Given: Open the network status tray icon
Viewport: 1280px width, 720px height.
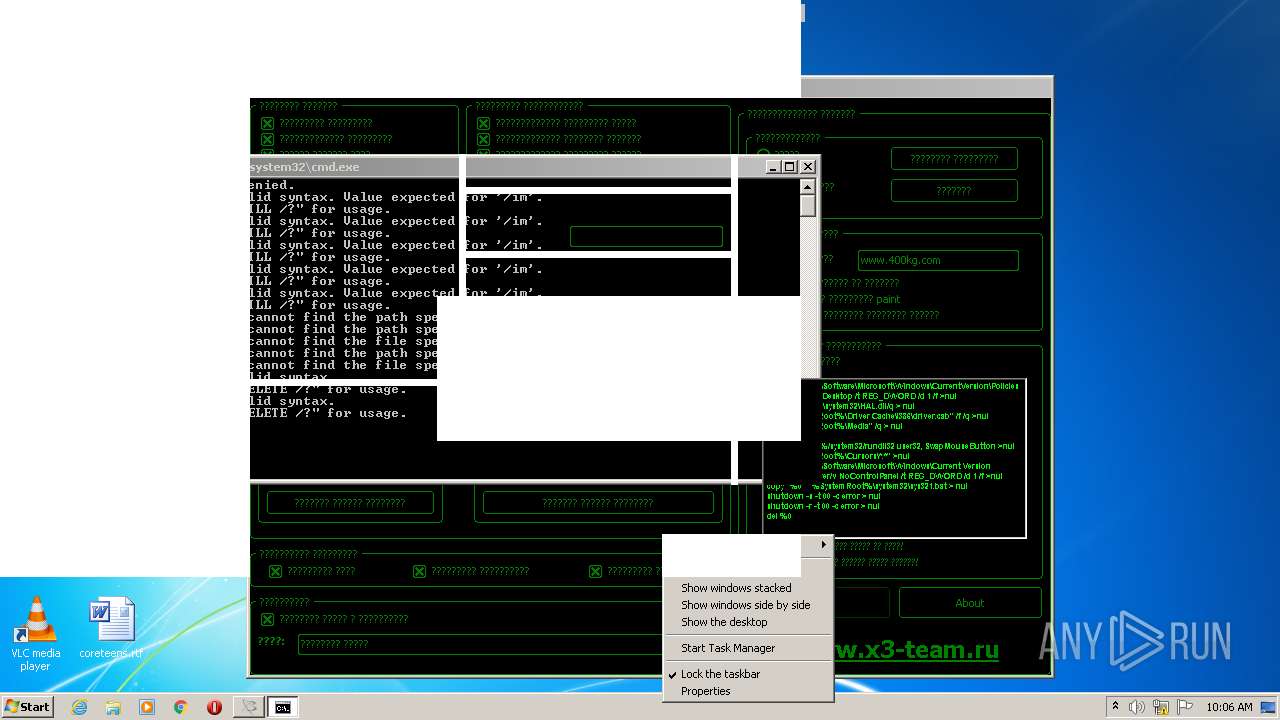Looking at the screenshot, I should coord(1162,707).
